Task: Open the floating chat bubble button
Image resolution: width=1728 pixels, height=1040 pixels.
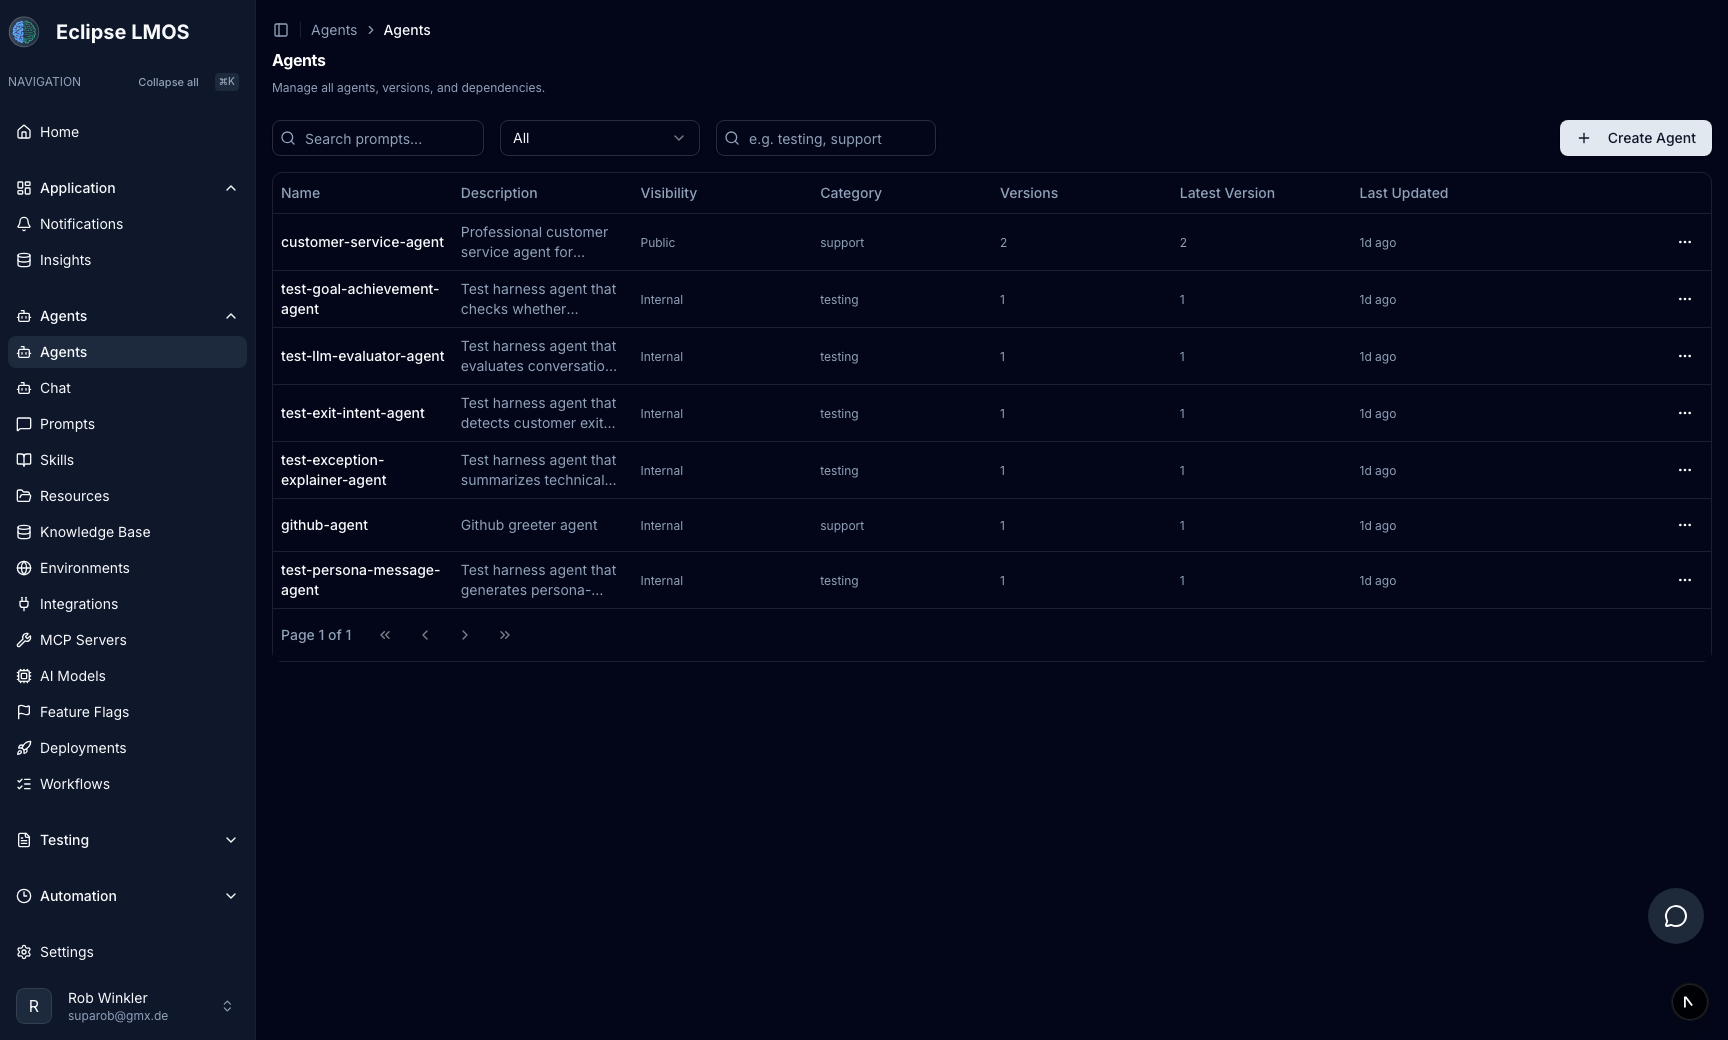Action: pyautogui.click(x=1676, y=916)
